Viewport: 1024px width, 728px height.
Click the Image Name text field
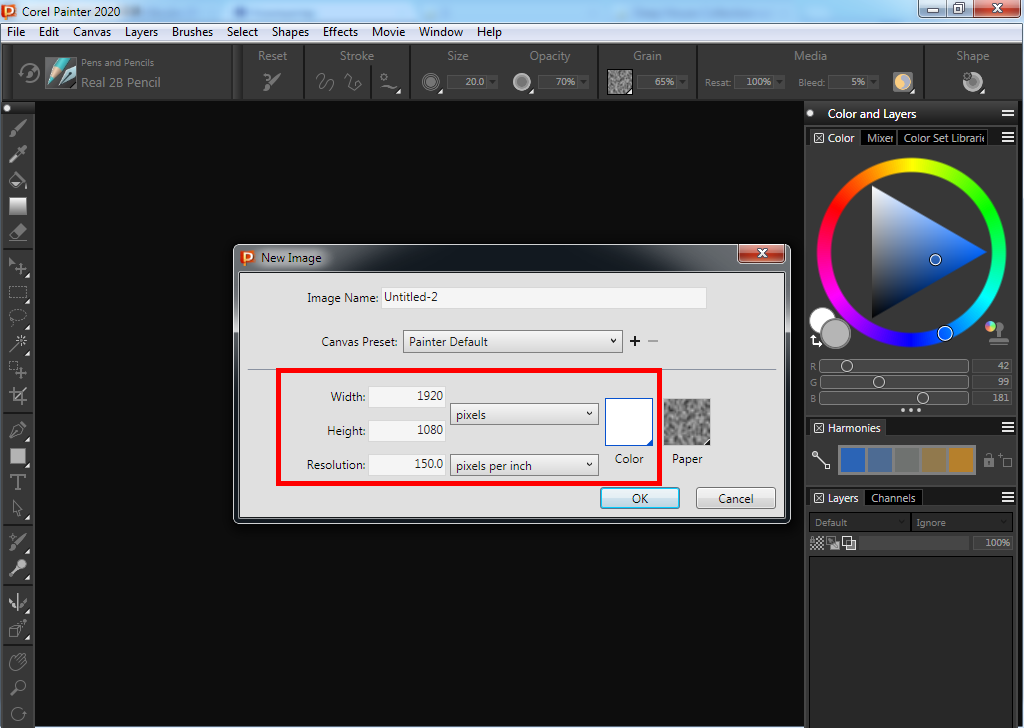(544, 298)
